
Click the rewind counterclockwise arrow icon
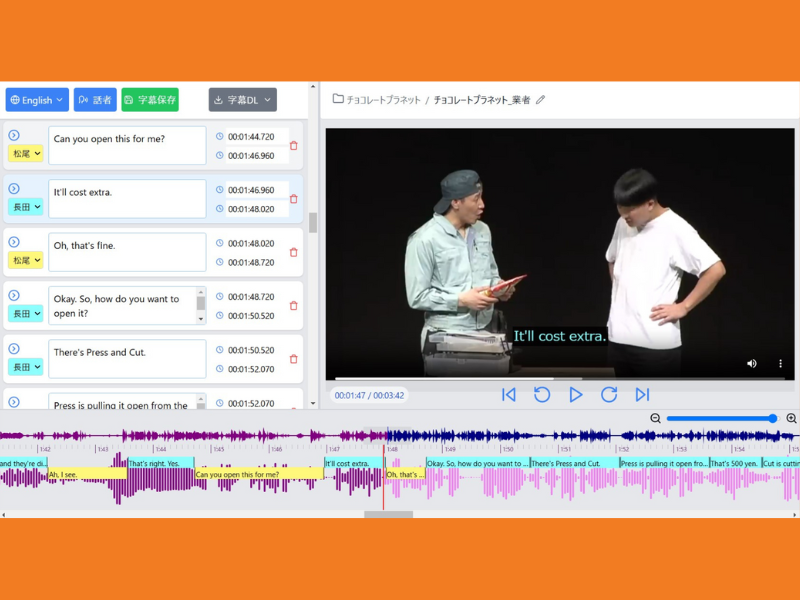(x=542, y=395)
